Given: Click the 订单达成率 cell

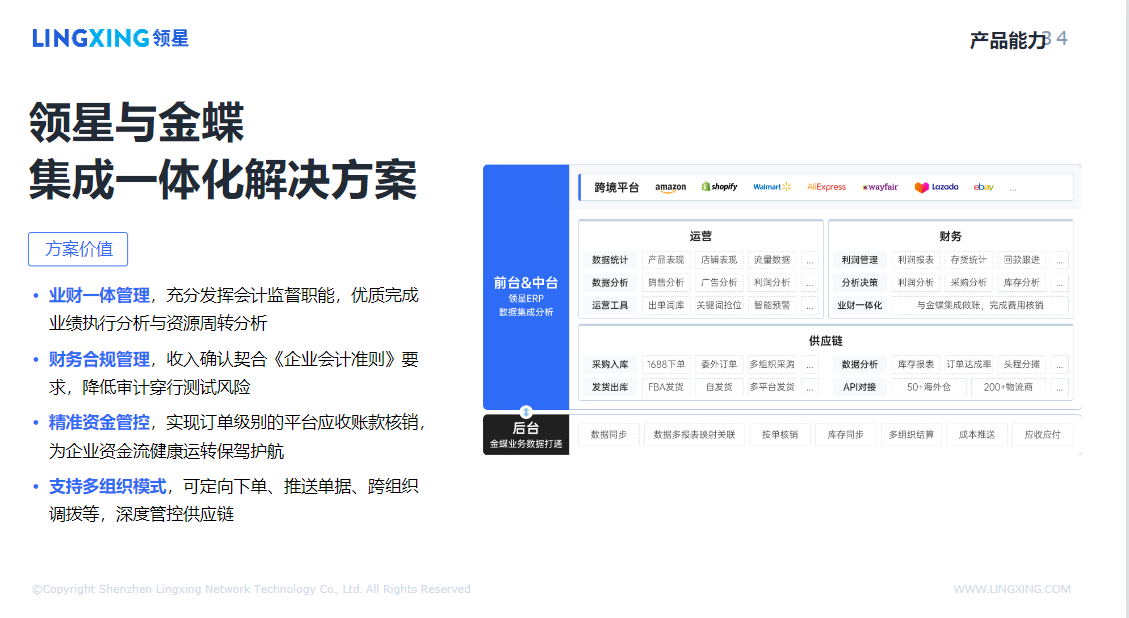Looking at the screenshot, I should (x=969, y=364).
